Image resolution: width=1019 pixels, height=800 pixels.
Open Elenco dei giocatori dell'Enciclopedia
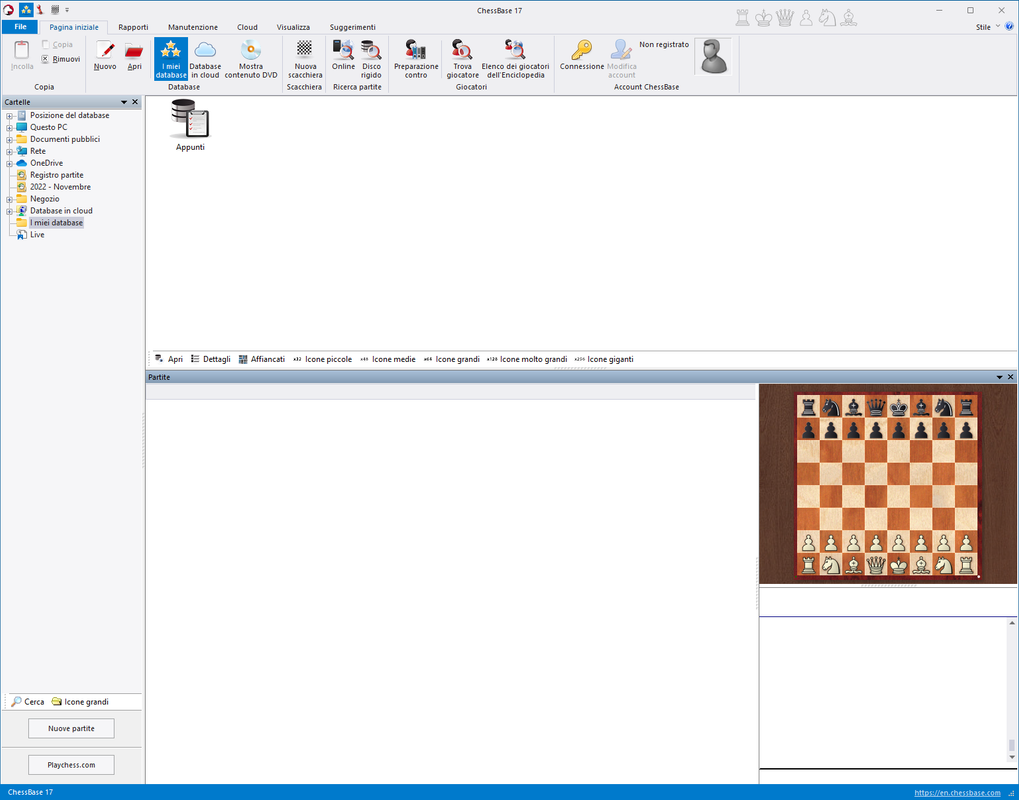pyautogui.click(x=515, y=58)
